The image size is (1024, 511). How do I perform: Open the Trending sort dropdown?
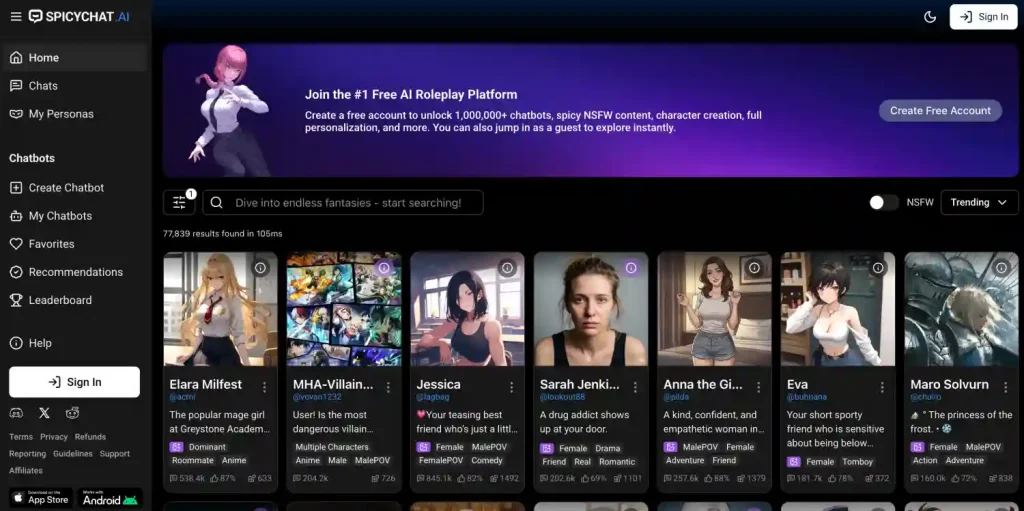[979, 202]
